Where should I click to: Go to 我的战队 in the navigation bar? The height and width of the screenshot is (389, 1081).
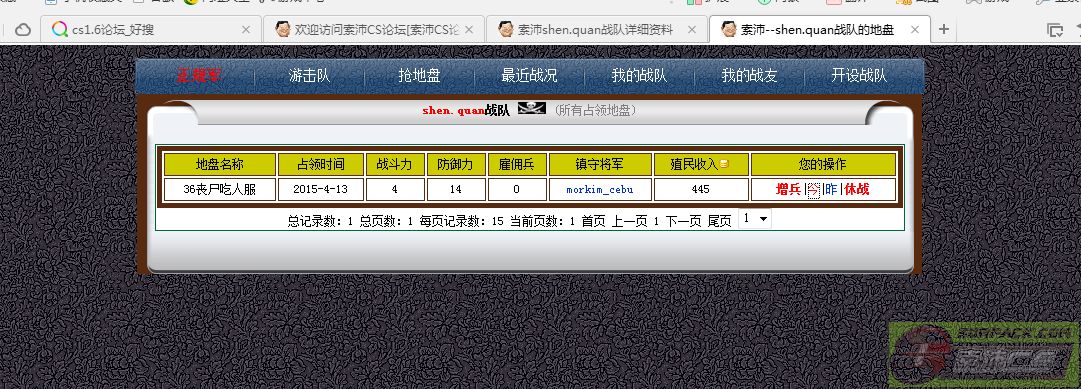tap(639, 76)
